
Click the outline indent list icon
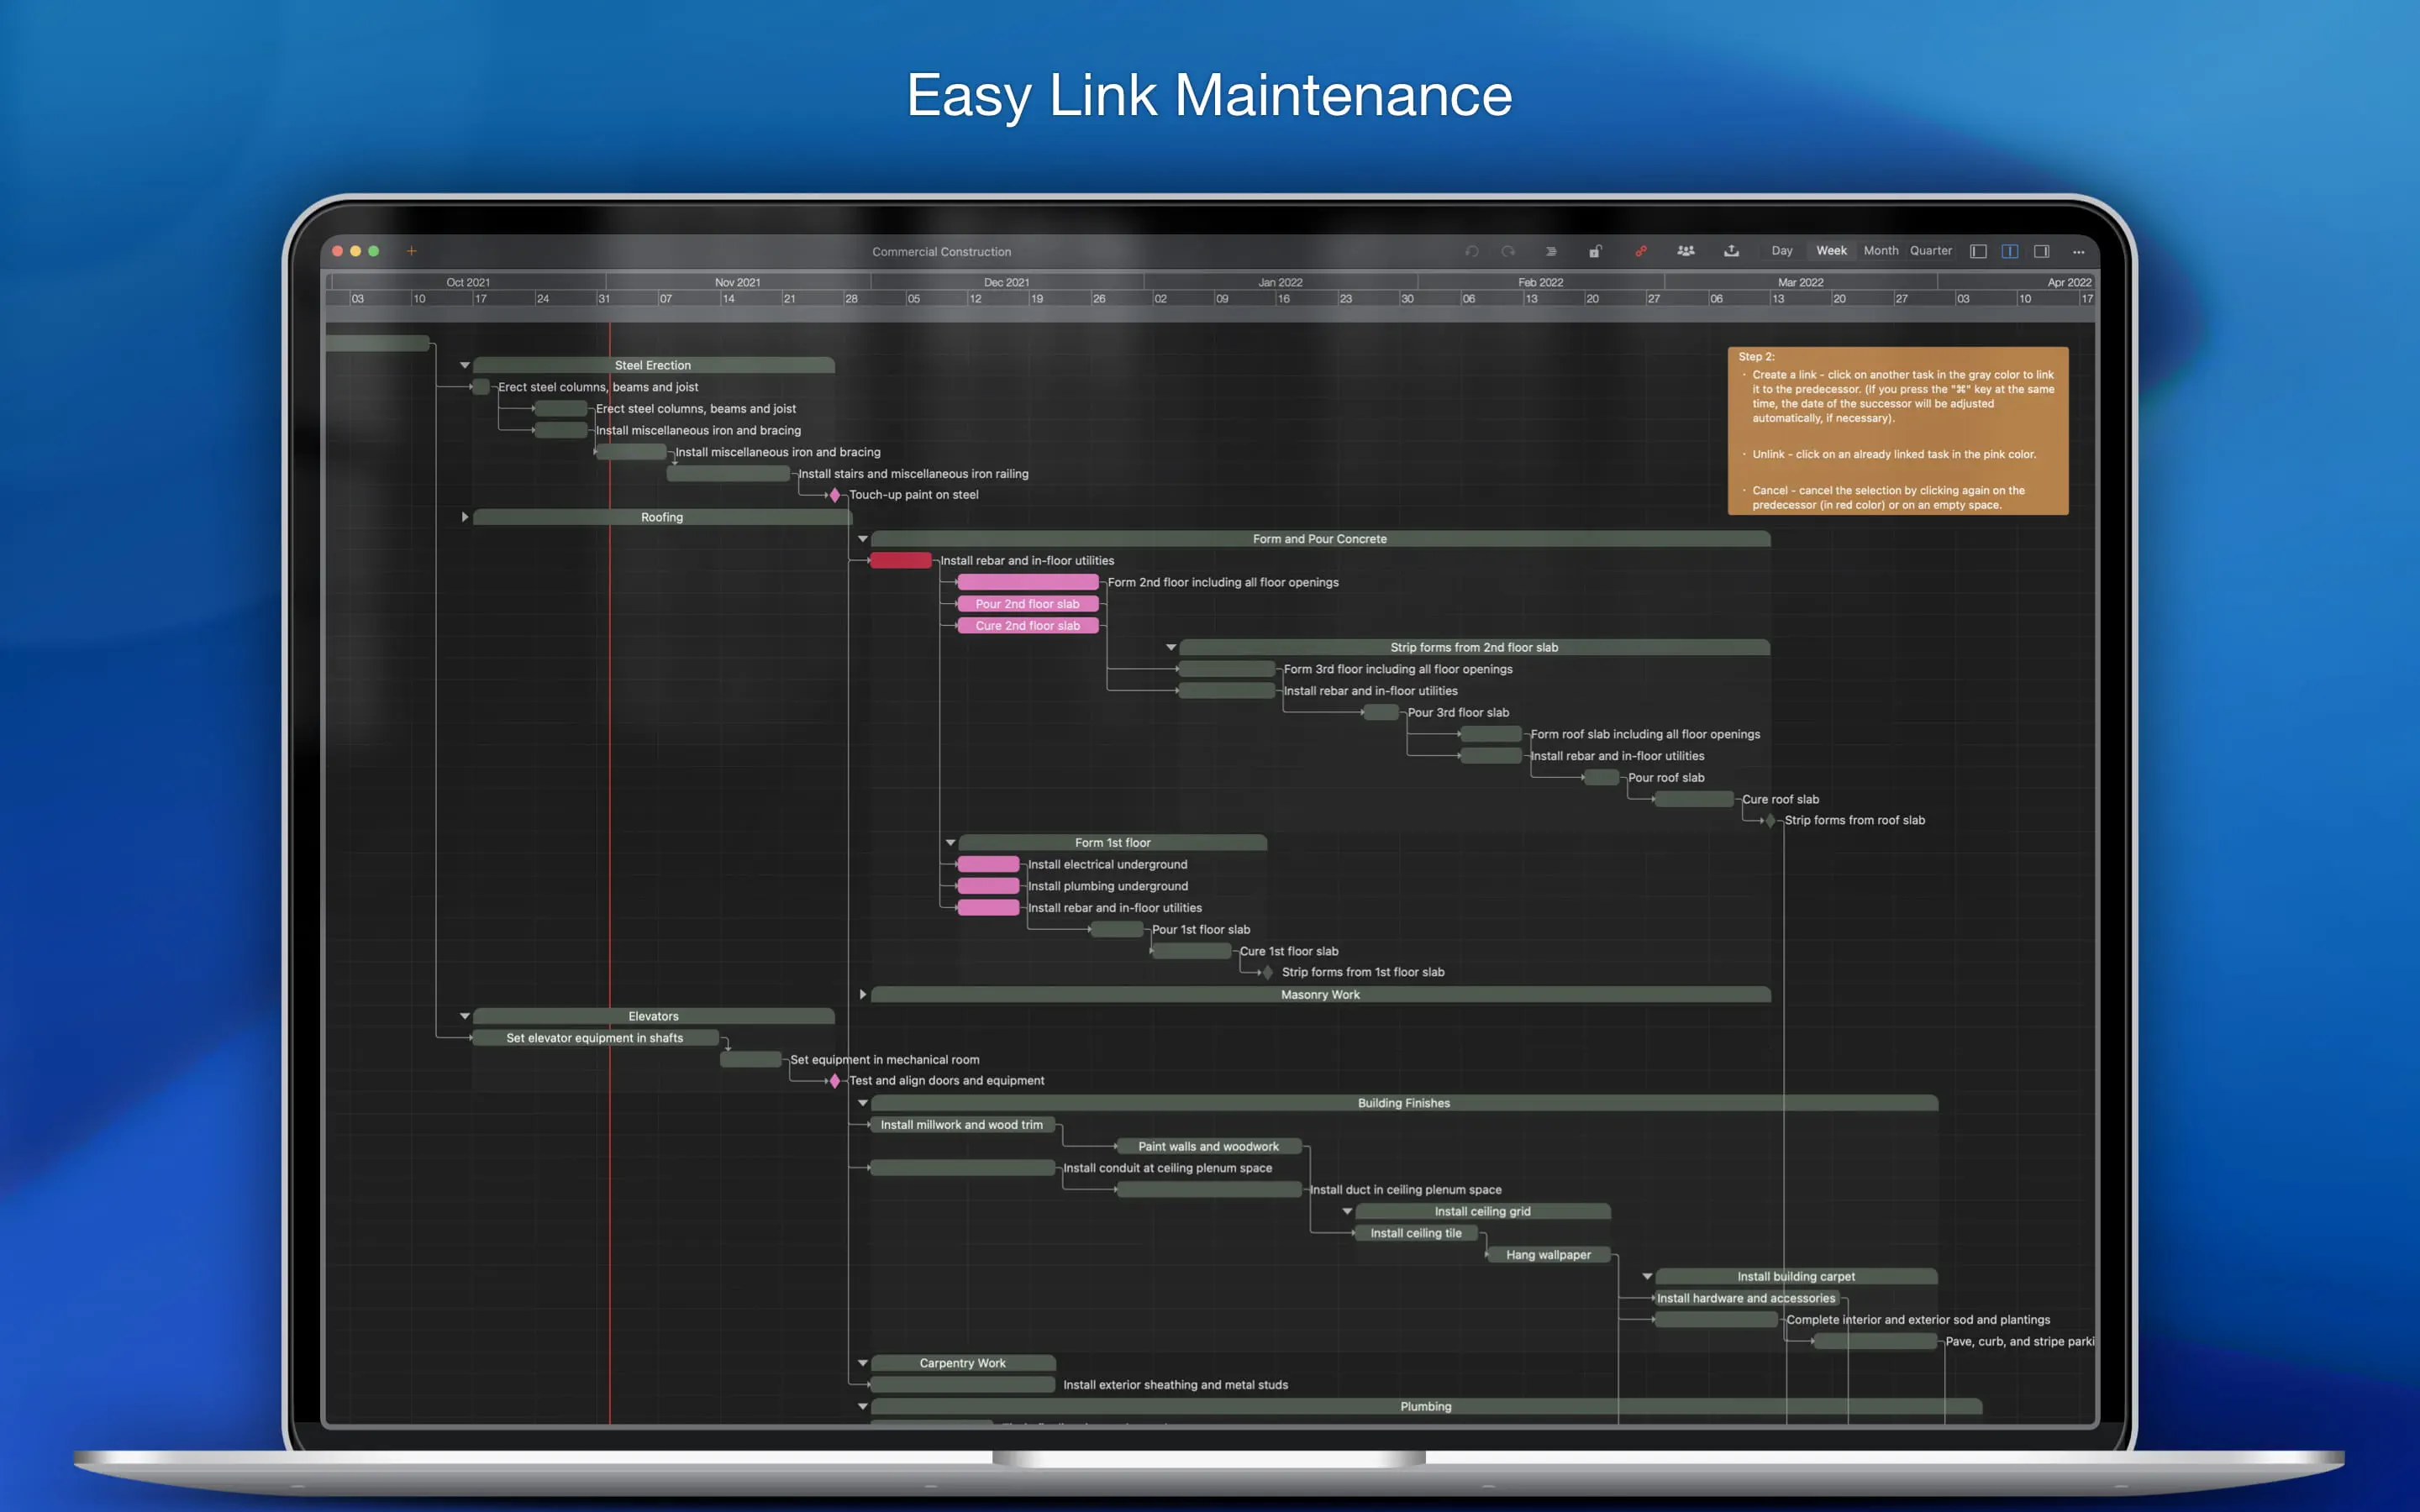coord(1551,251)
